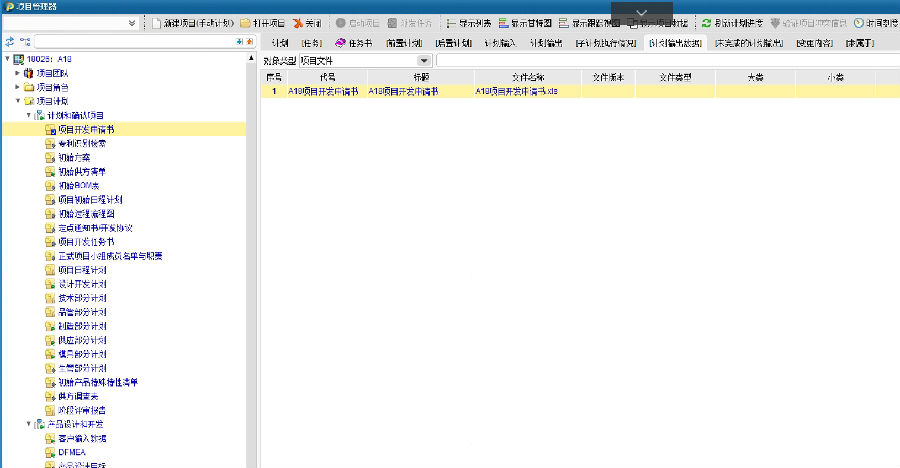Select 初始方案 in the tree

pos(74,157)
